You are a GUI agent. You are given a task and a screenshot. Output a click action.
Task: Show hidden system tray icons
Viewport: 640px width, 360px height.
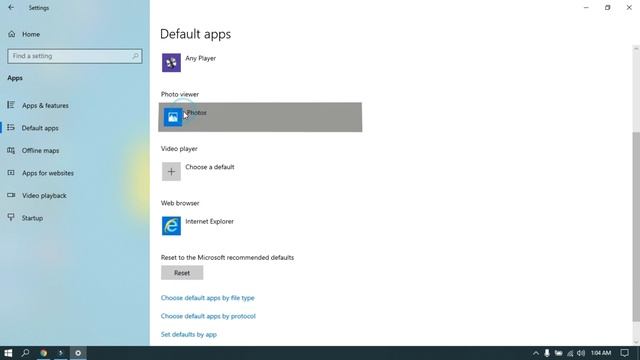point(536,353)
